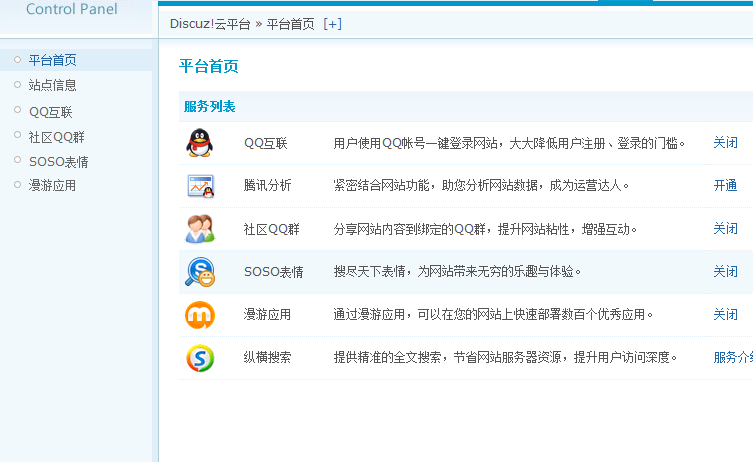Open 站点信息 in the sidebar menu

(52, 85)
